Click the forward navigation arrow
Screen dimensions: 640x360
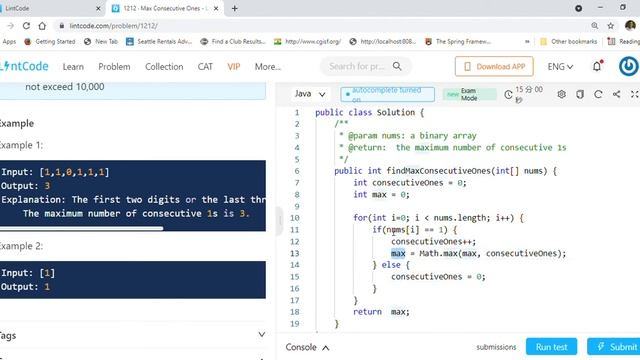tap(11, 26)
